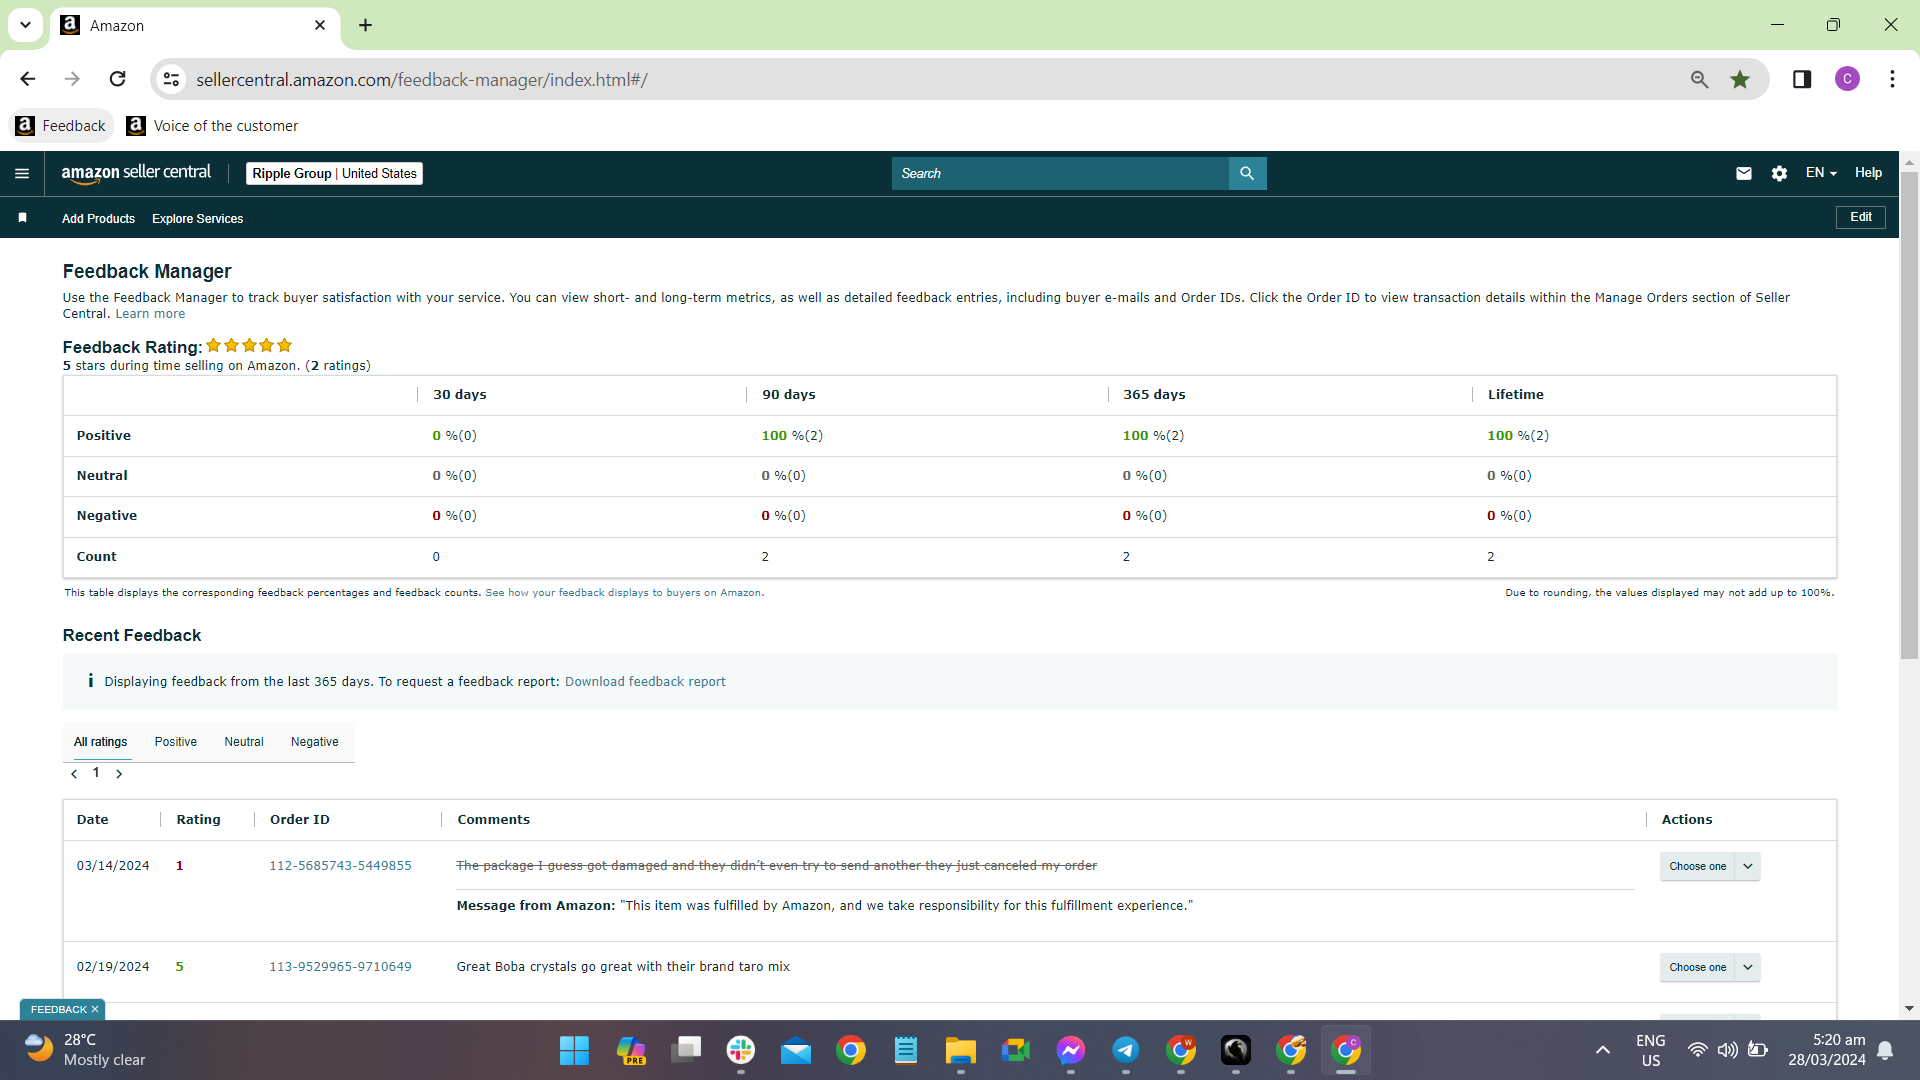Click the 03/14/2024 date cell

113,866
